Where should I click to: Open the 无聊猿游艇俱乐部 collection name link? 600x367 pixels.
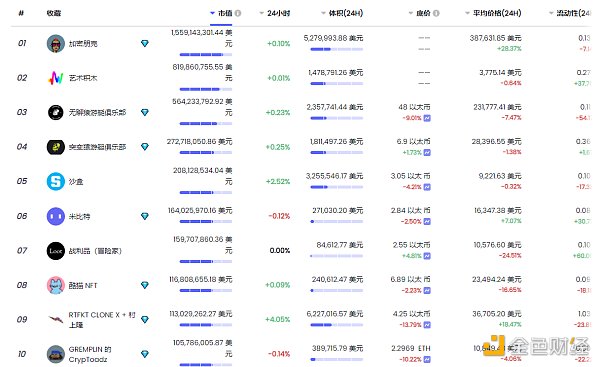(x=97, y=113)
